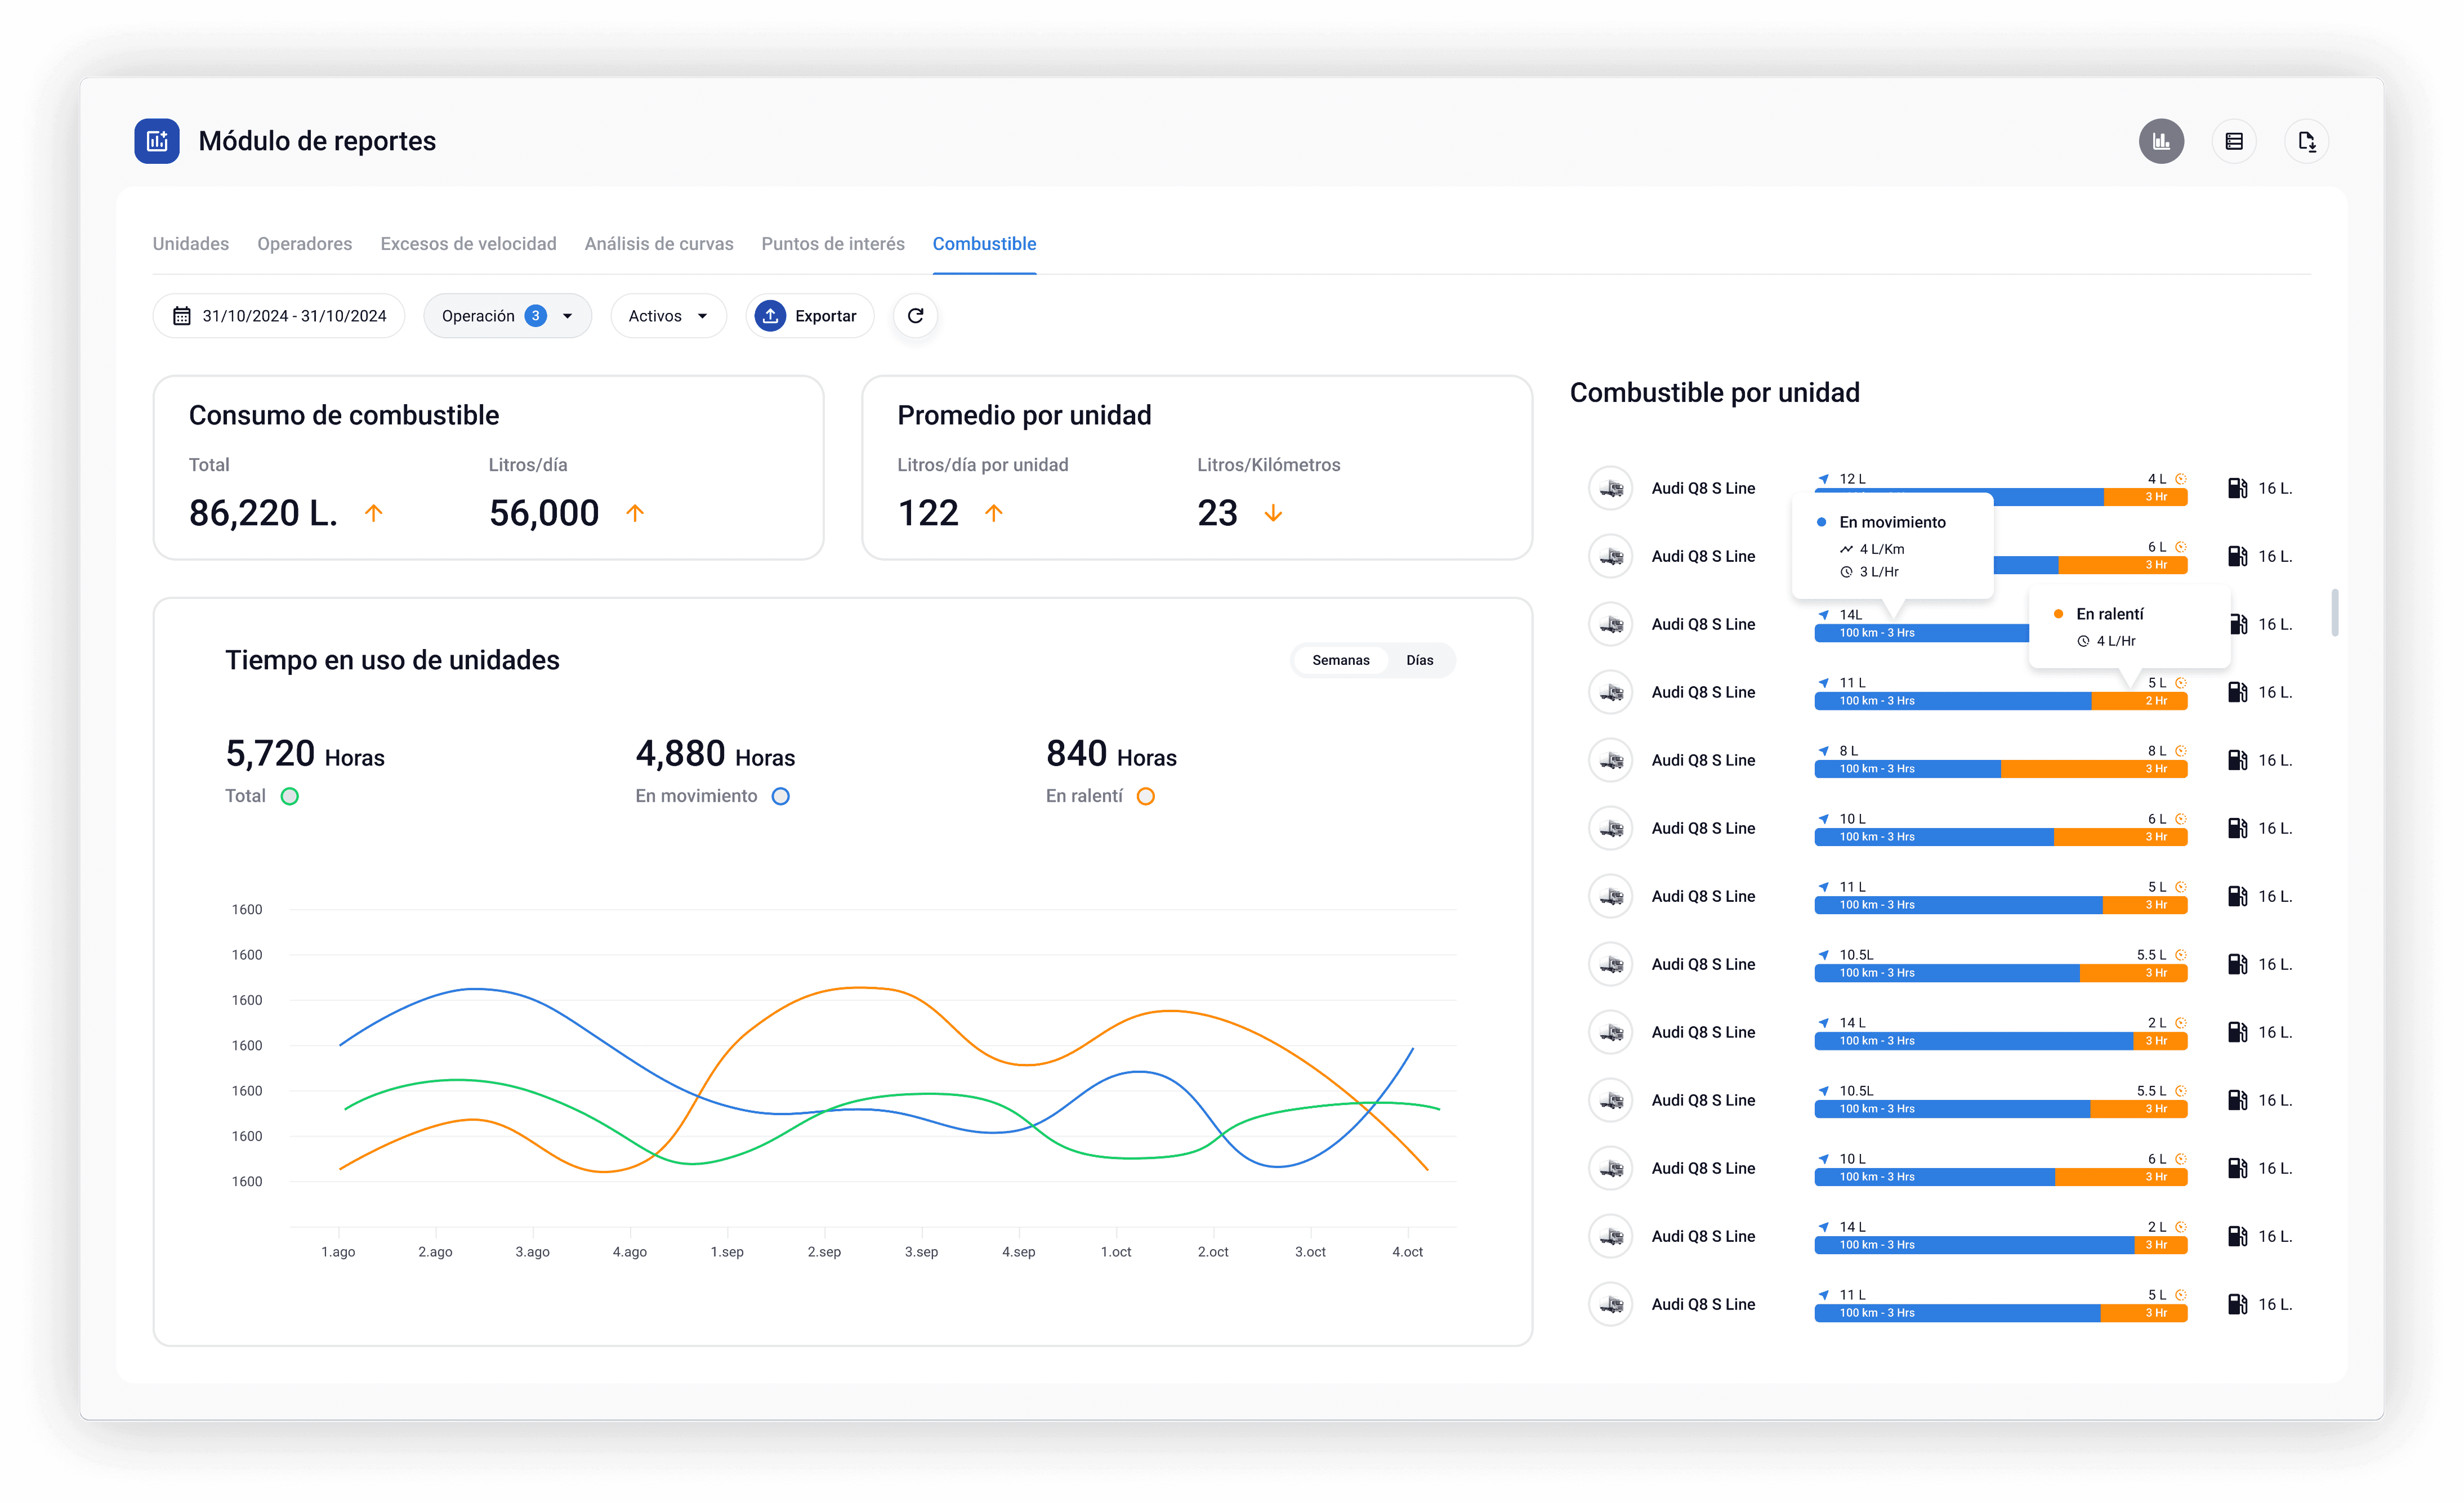Click the fuel pump icon on first row
Screen dimensions: 2464x1503
point(2237,488)
